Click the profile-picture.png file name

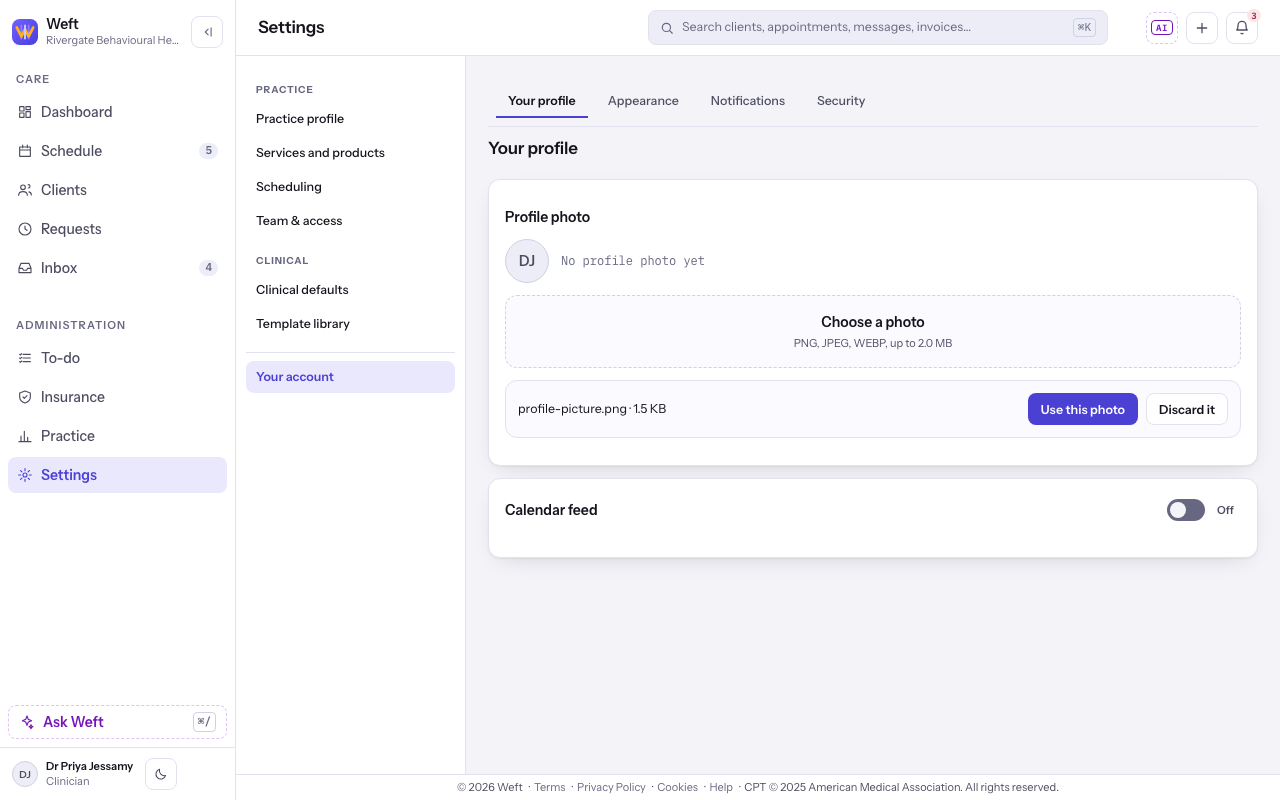(x=572, y=409)
